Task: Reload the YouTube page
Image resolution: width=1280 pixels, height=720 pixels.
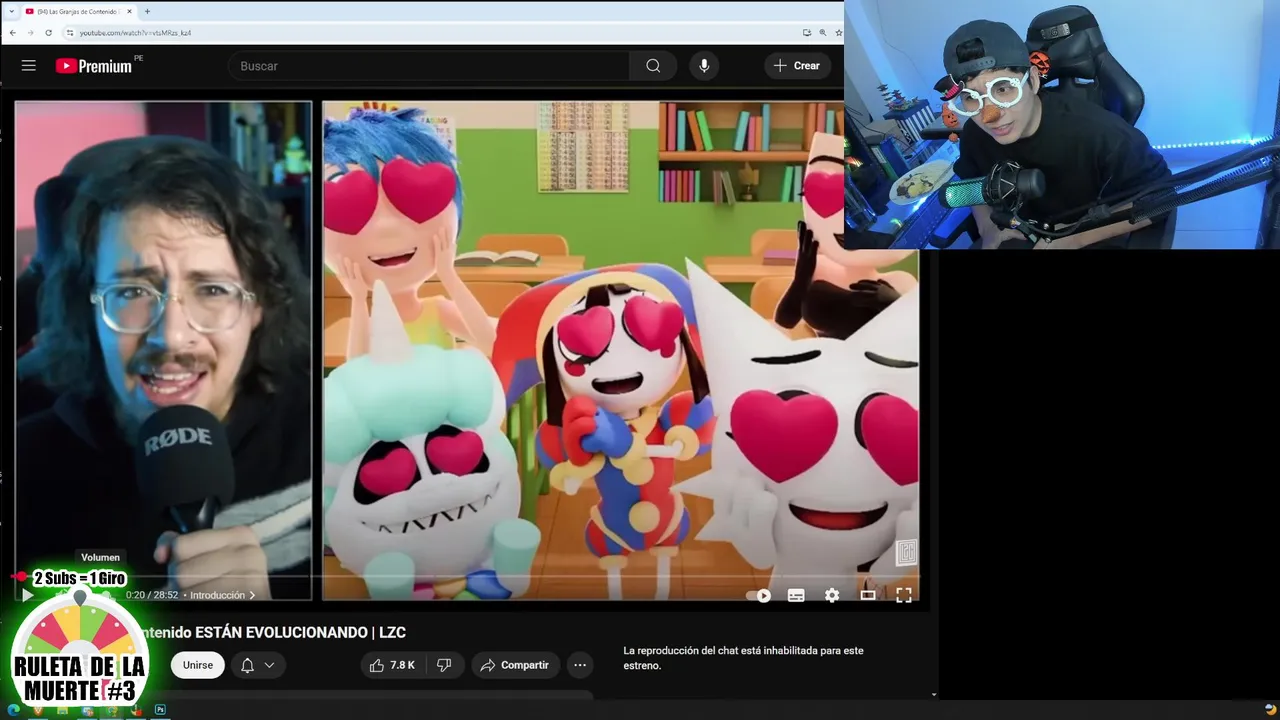Action: pyautogui.click(x=48, y=33)
